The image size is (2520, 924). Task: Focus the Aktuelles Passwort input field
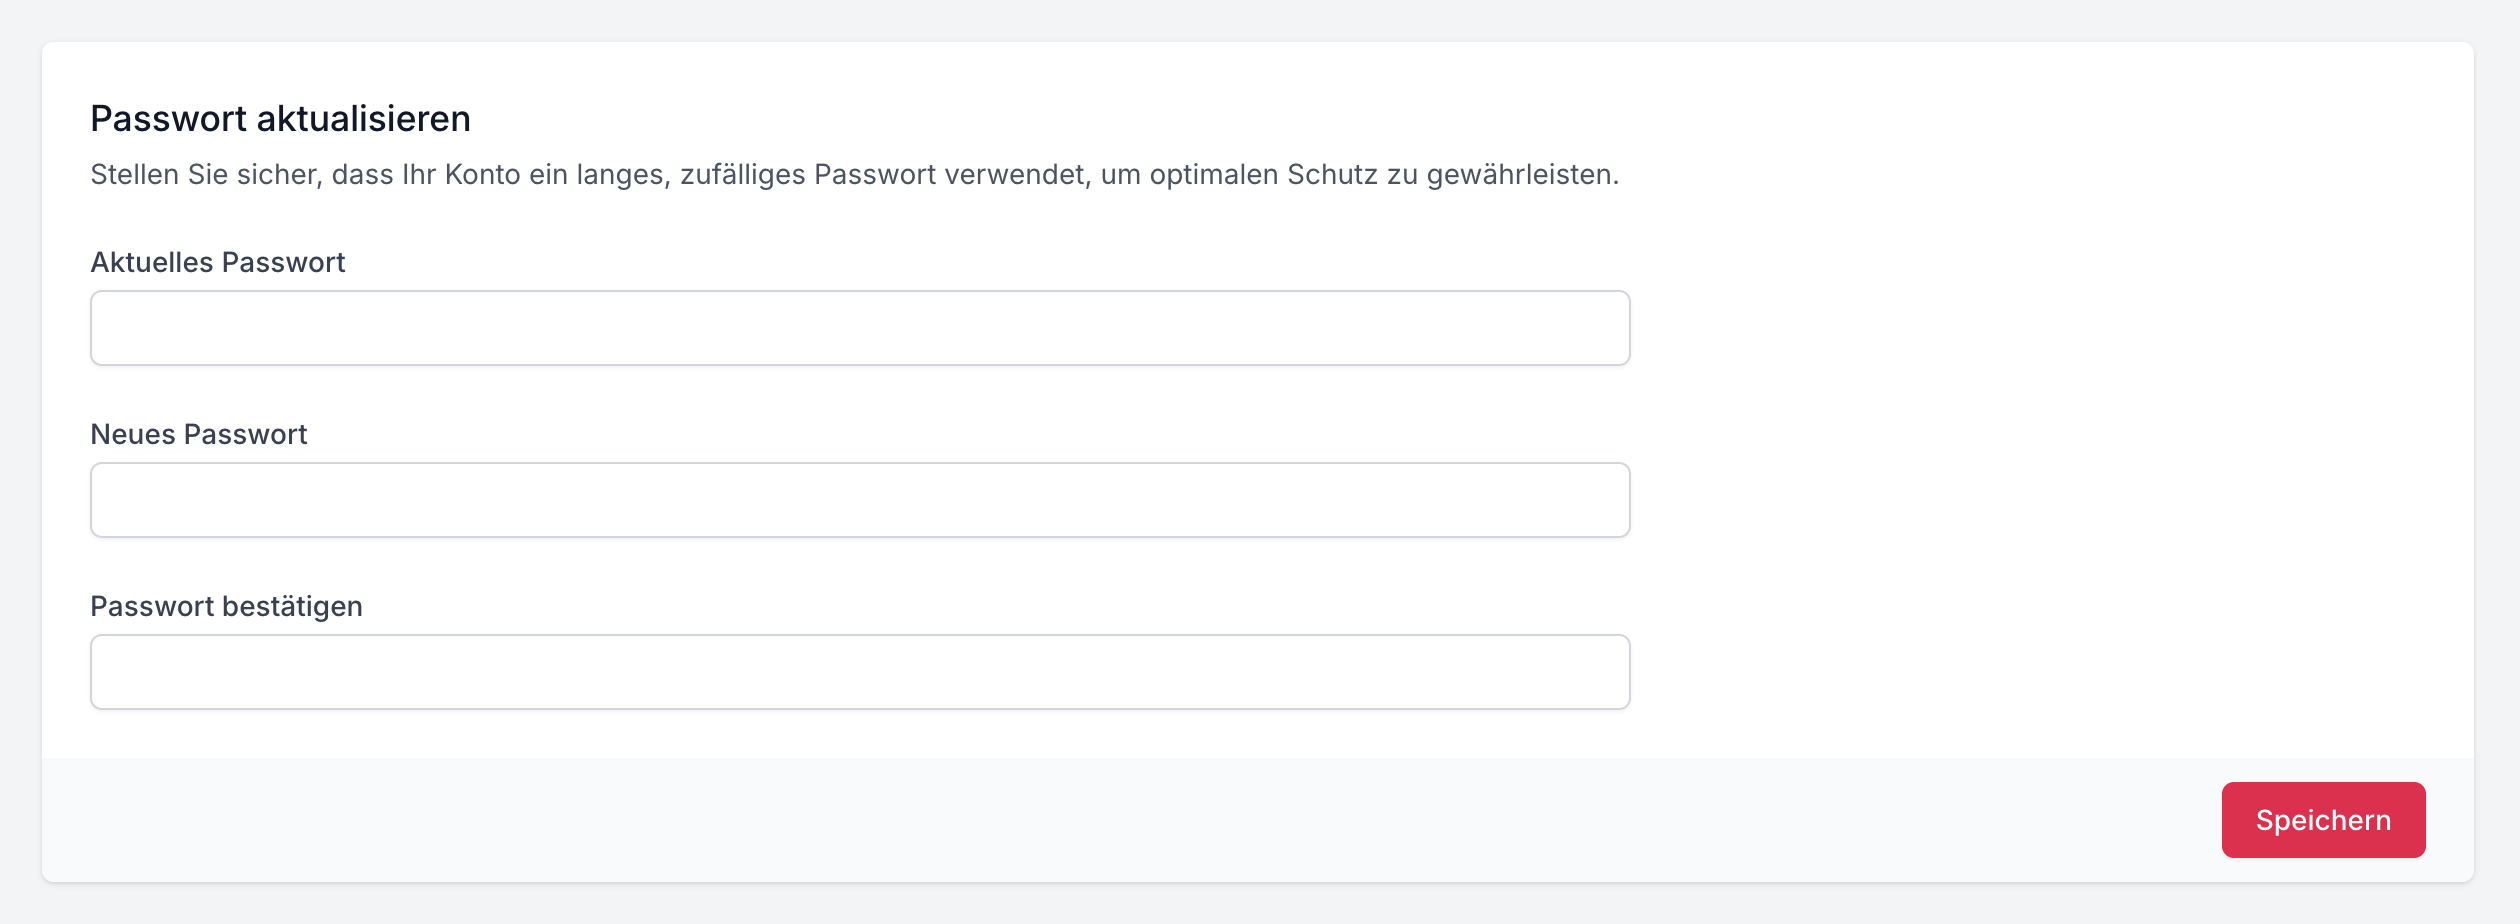click(x=860, y=328)
